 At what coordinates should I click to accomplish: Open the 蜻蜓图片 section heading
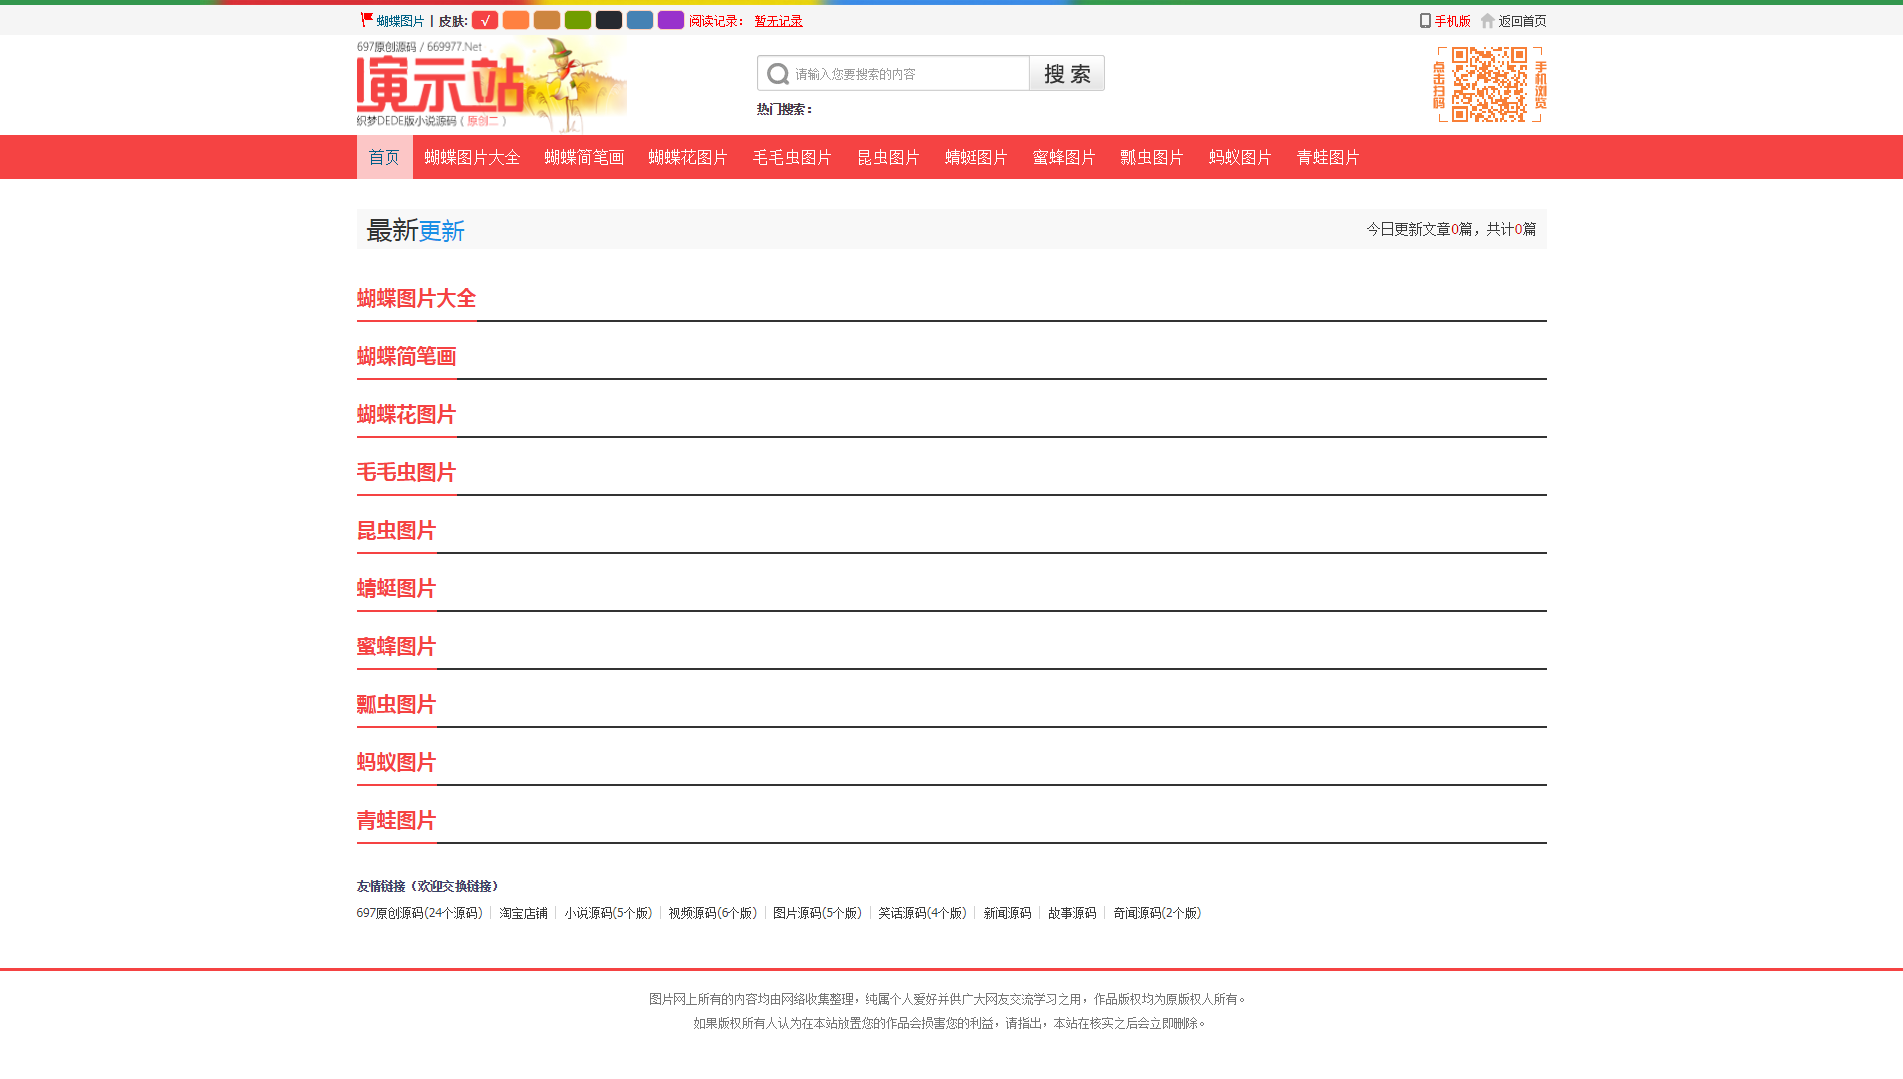[396, 588]
